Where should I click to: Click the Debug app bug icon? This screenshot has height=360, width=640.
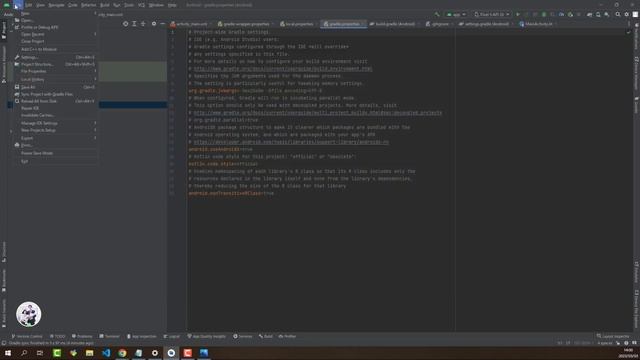544,14
